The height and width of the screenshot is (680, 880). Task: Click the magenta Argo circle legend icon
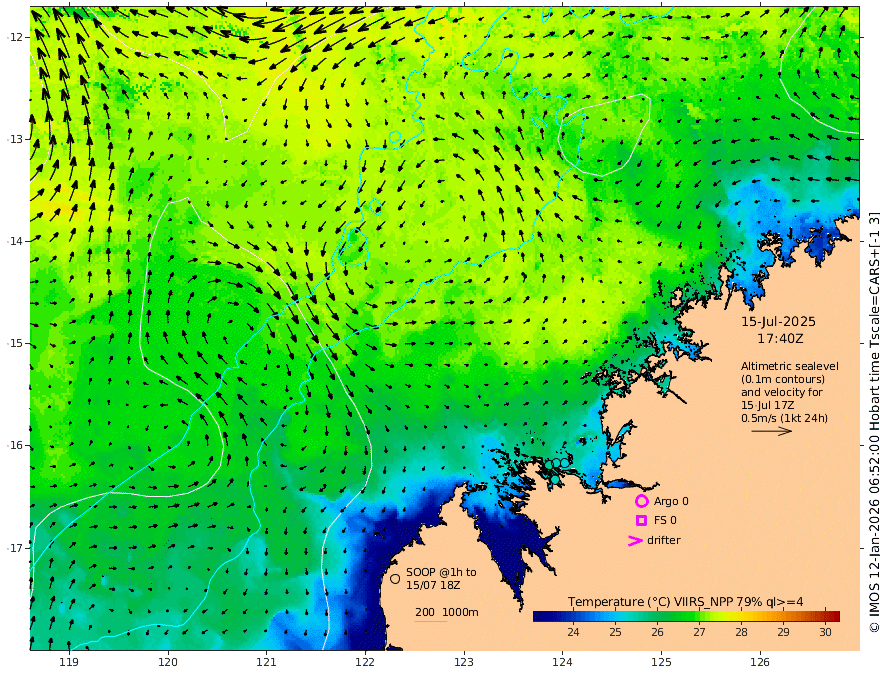(x=641, y=501)
